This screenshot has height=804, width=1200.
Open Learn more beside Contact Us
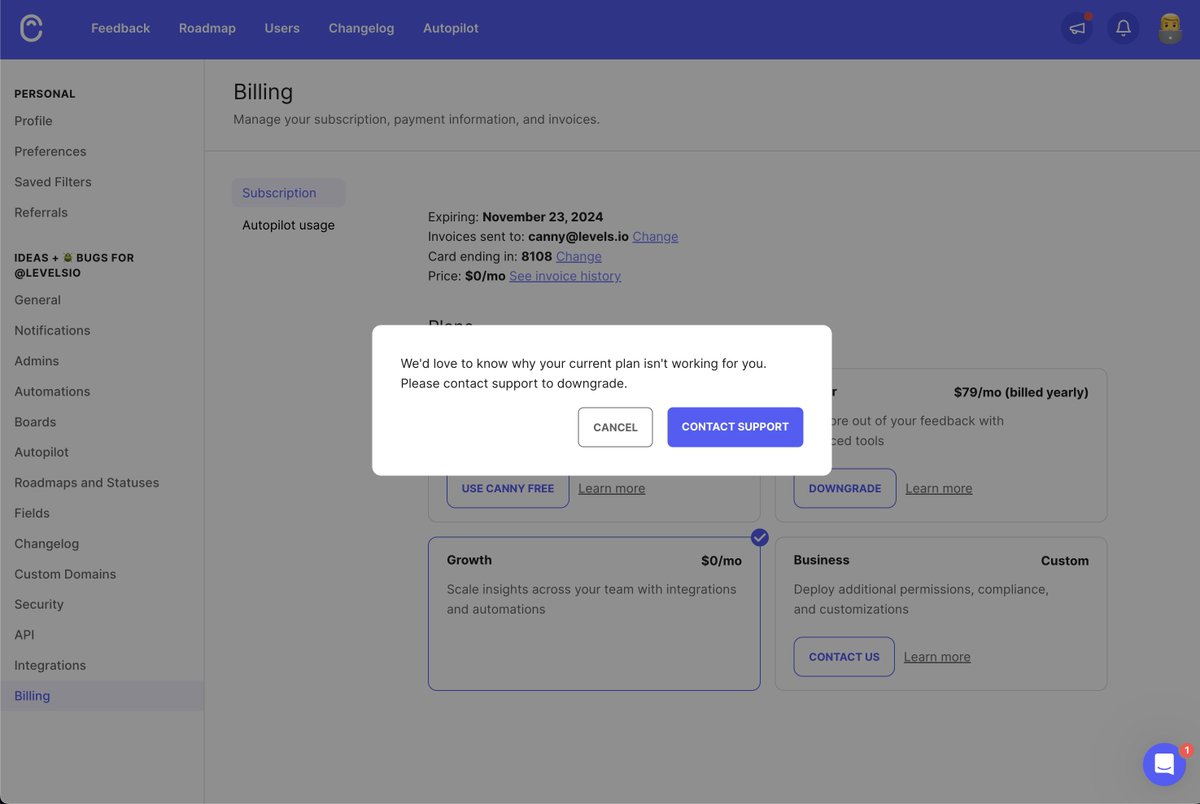tap(937, 657)
